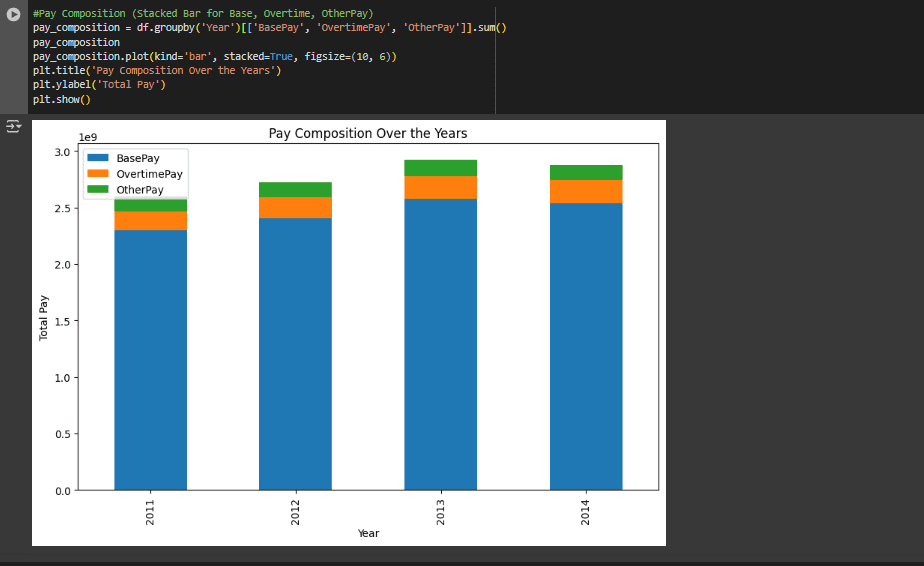Place cursor in the plt.title code line

pos(157,71)
